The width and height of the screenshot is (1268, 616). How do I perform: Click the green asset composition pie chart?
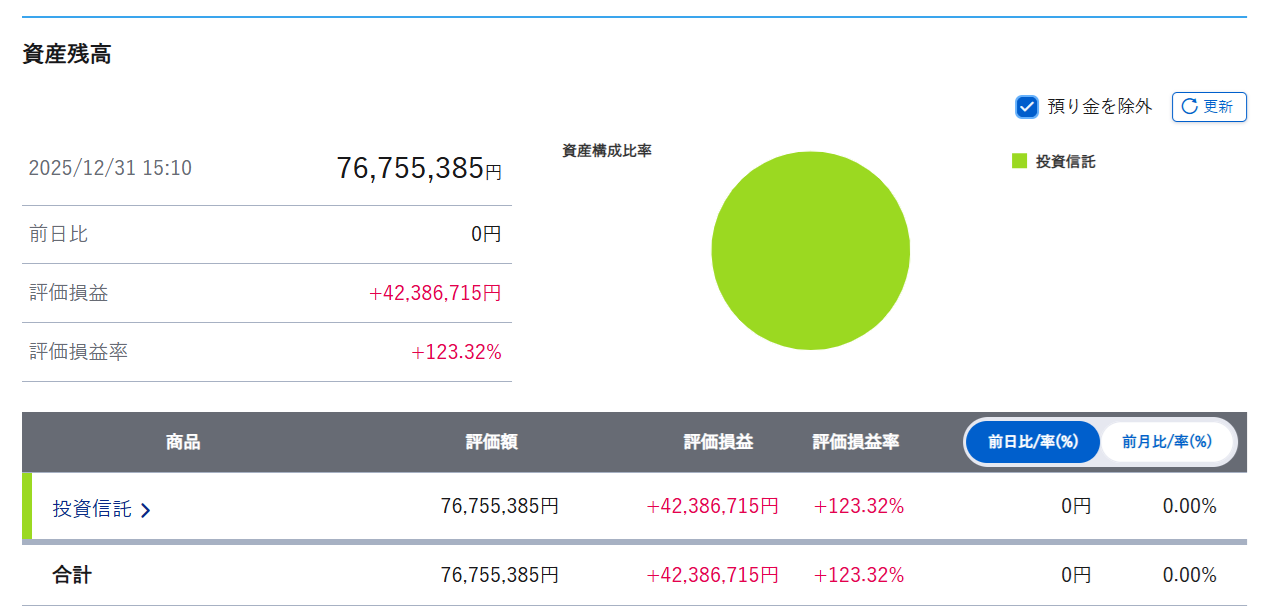pyautogui.click(x=810, y=250)
